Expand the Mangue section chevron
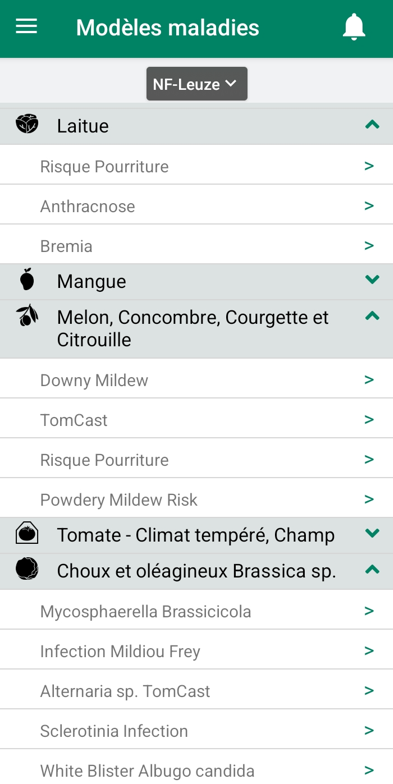 click(x=372, y=280)
